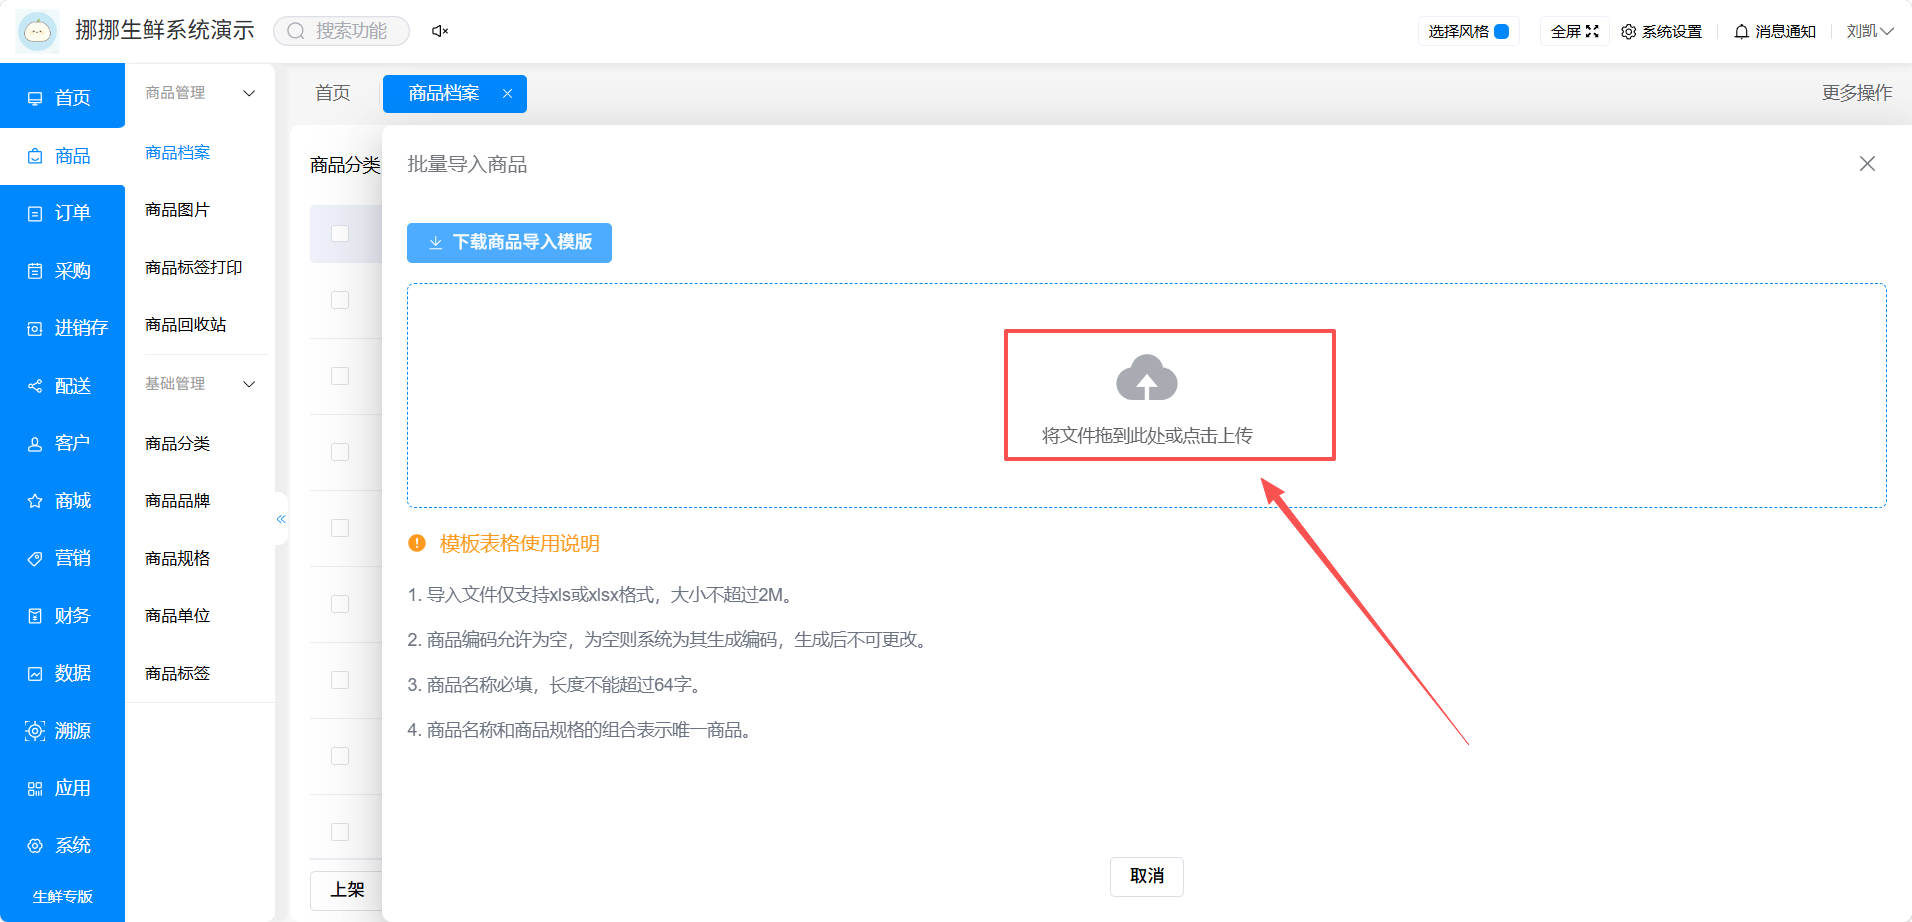Close the 商品档案 tab
Screen dimensions: 1912x922
click(507, 93)
